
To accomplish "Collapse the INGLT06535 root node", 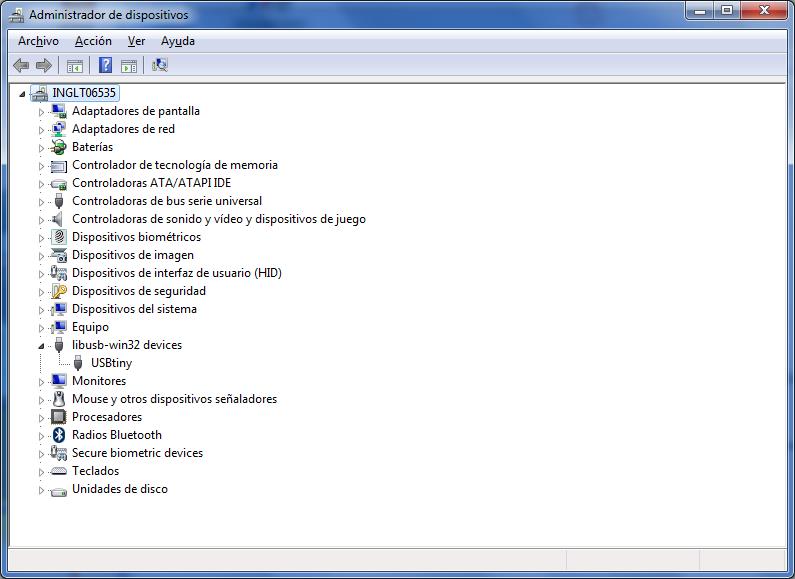I will click(22, 94).
